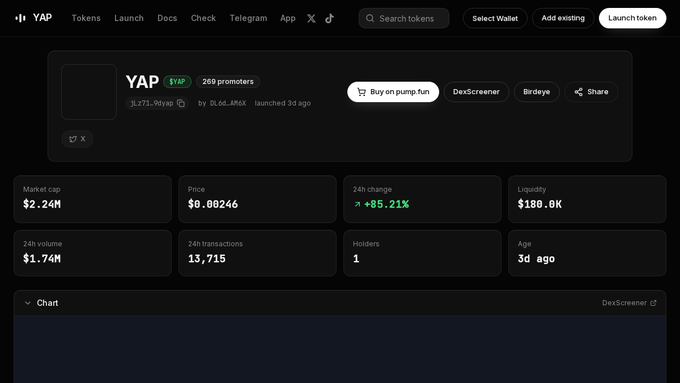Click the Price value $0.00246

(213, 204)
